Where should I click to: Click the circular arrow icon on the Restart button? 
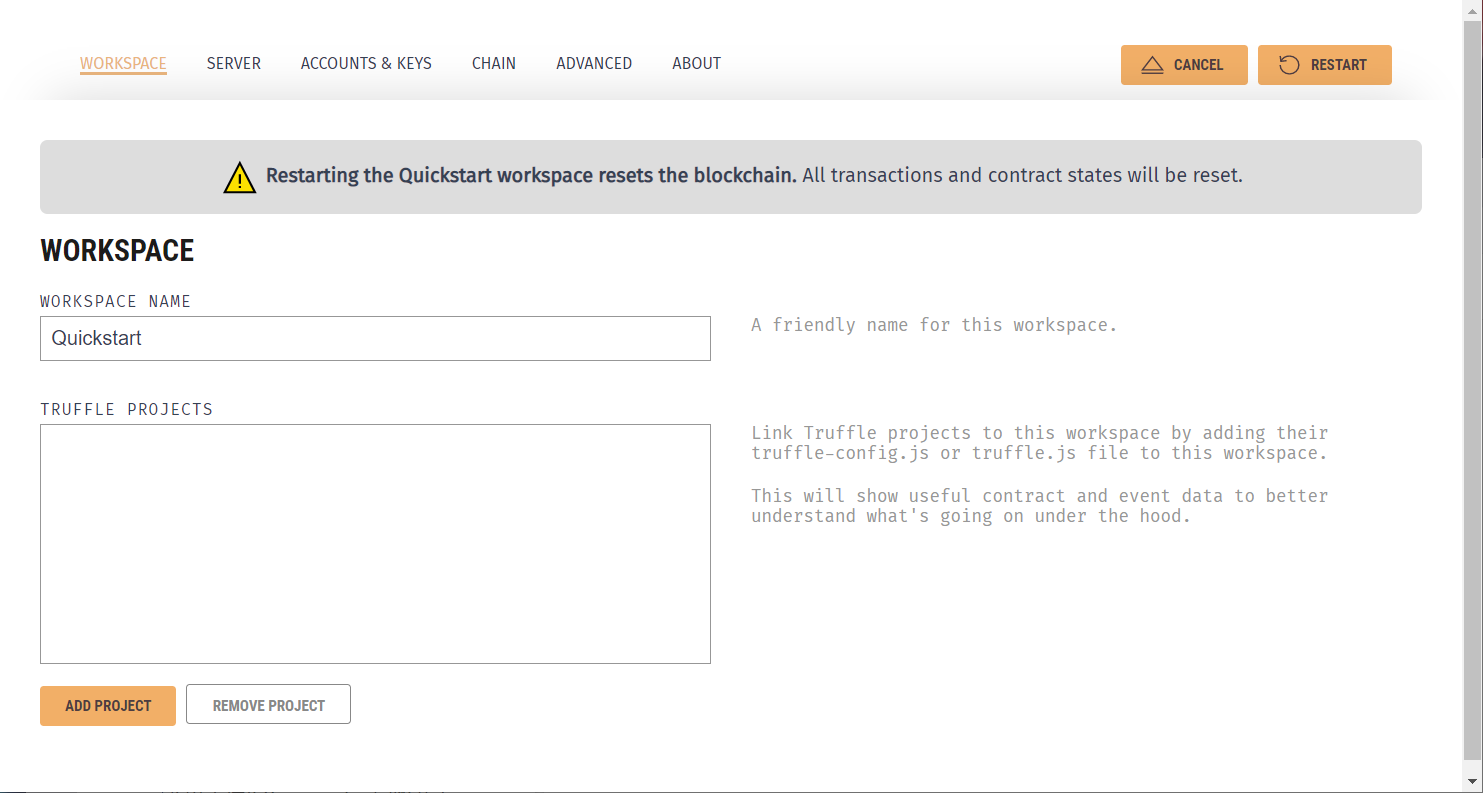pyautogui.click(x=1289, y=65)
